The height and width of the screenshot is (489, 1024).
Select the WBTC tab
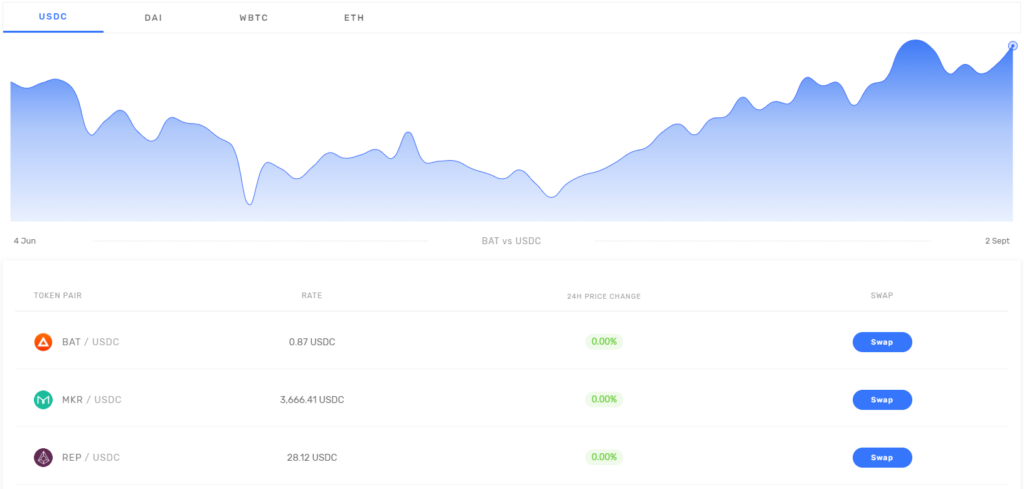253,18
